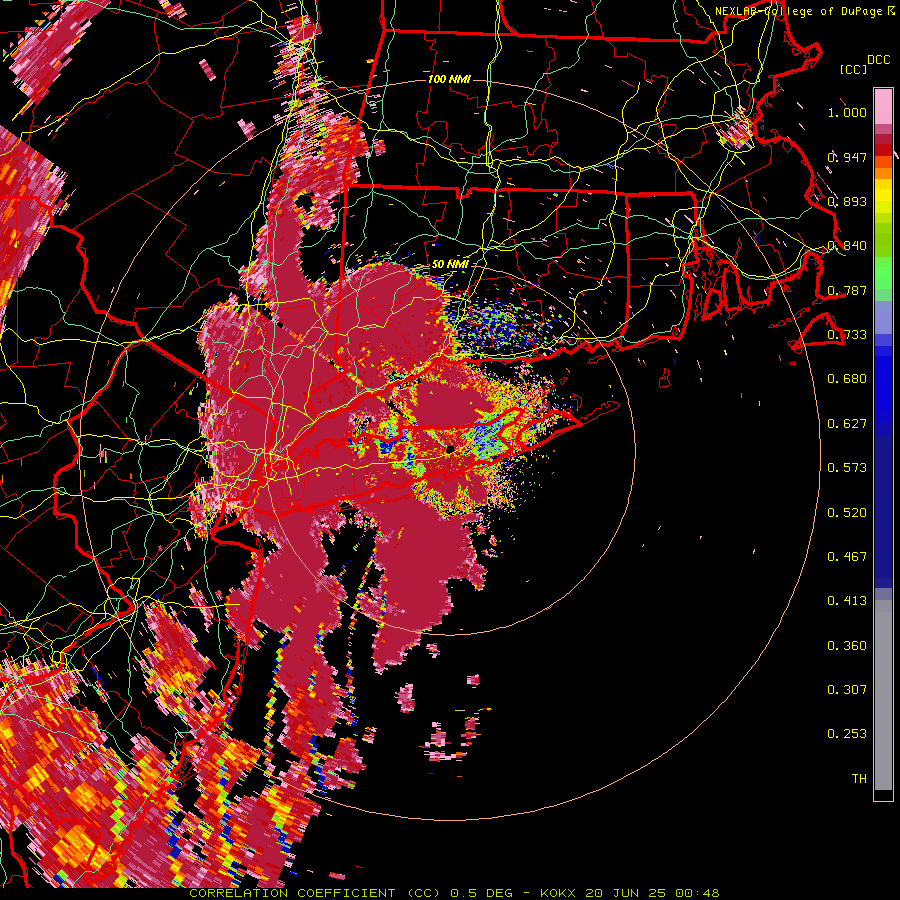Screen dimensions: 900x900
Task: Pick the light pink swatch atop the color bar
Action: pos(883,106)
